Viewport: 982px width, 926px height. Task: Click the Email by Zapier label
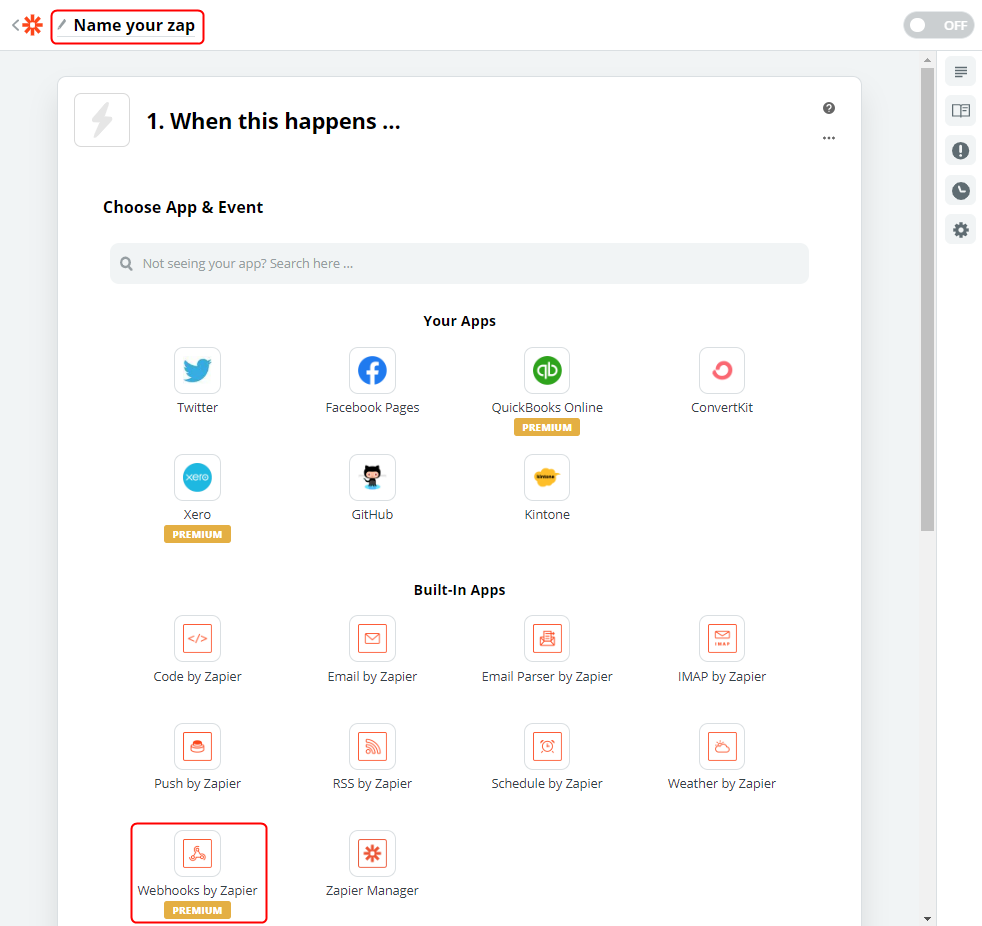pyautogui.click(x=372, y=677)
